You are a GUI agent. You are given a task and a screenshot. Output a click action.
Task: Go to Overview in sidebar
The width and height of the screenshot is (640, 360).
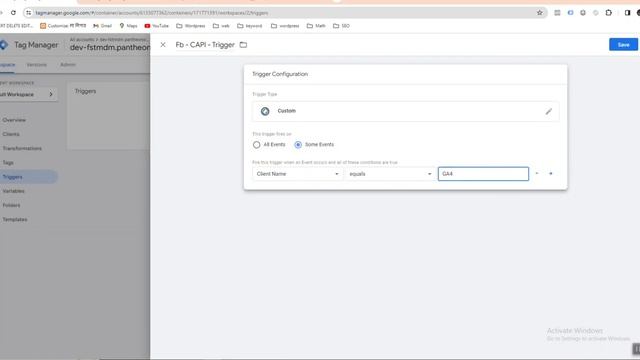[14, 120]
